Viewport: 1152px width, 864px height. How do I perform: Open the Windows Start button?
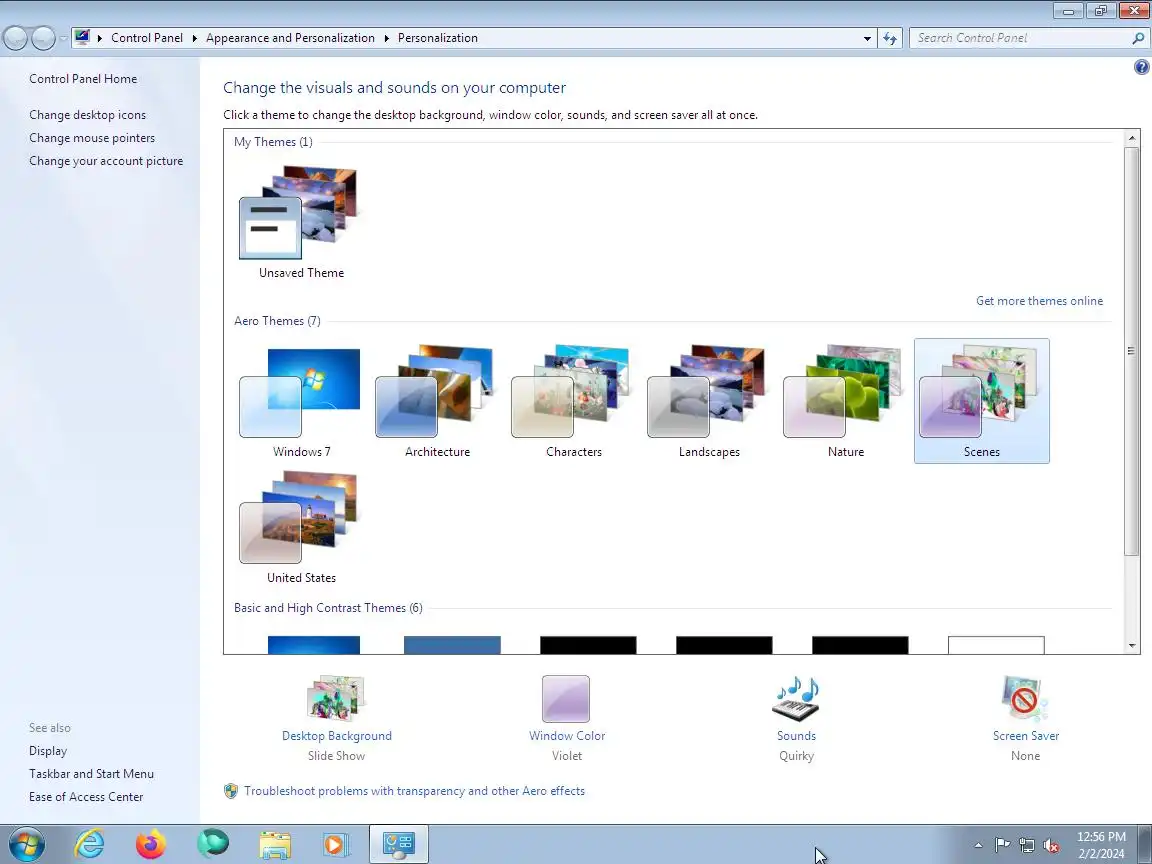[26, 844]
